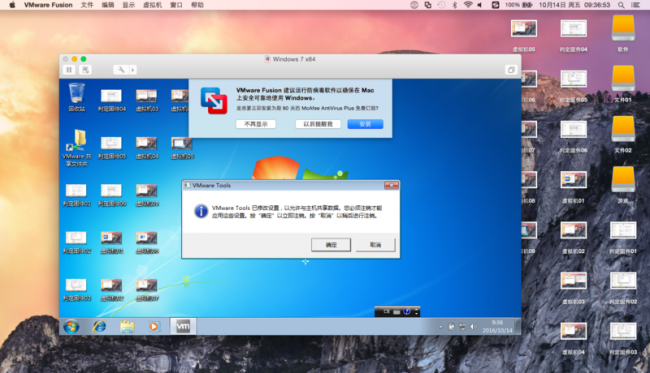The width and height of the screenshot is (650, 373).
Task: Select 判定固件02 file on the Windows desktop
Action: coord(77,242)
